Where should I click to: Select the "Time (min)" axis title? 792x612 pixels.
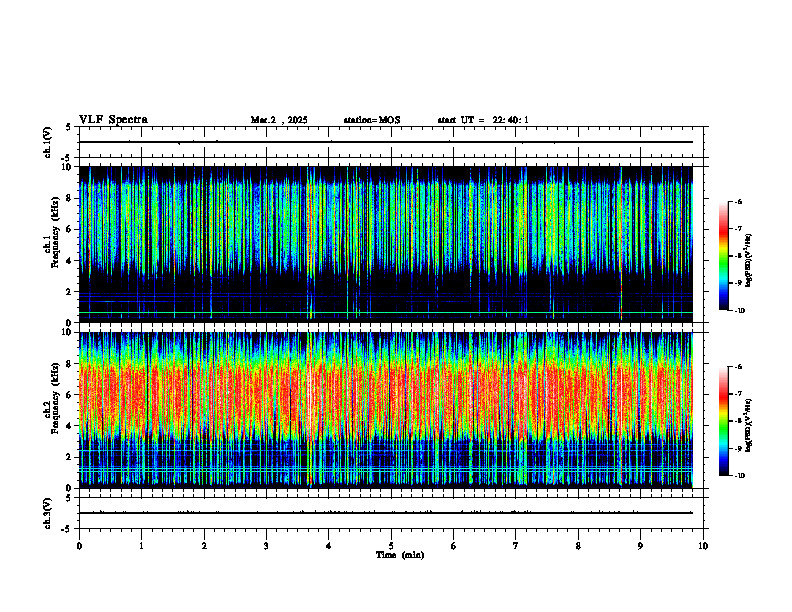[x=400, y=555]
